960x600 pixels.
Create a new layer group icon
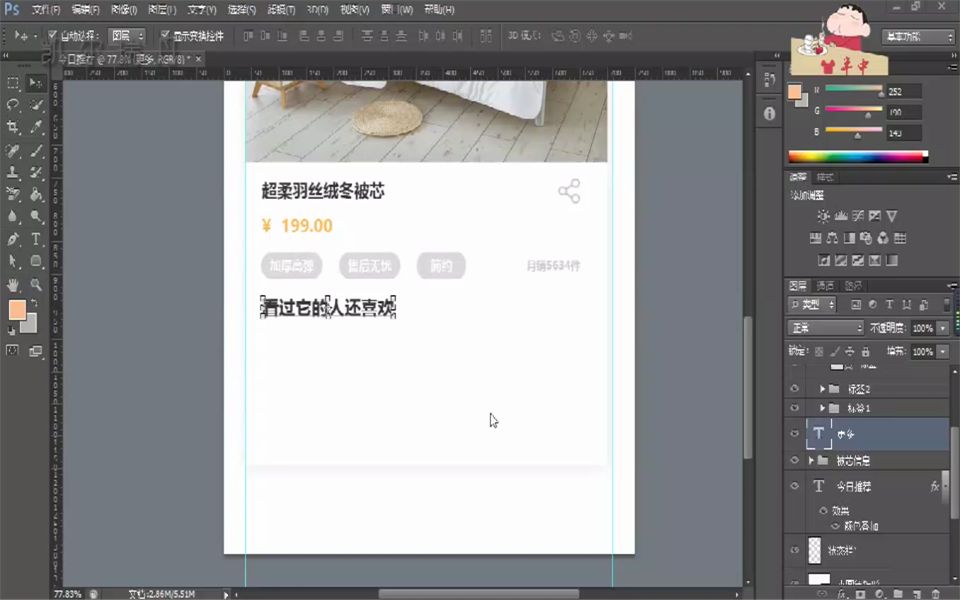click(898, 594)
